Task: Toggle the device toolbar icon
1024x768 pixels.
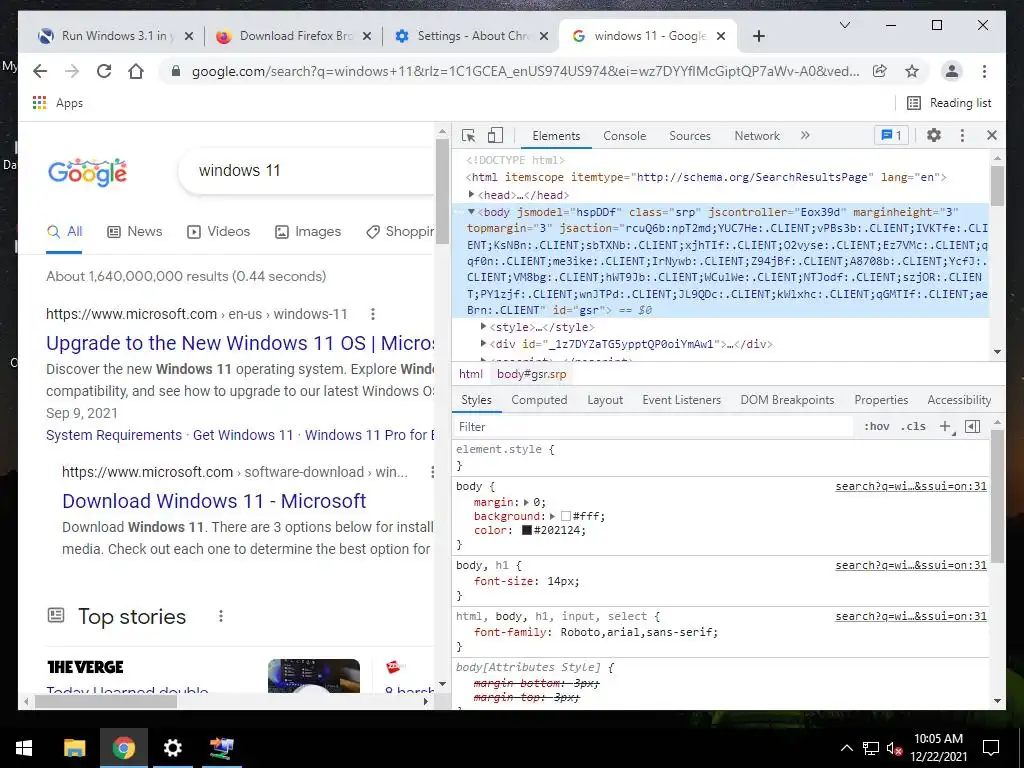Action: [x=495, y=135]
